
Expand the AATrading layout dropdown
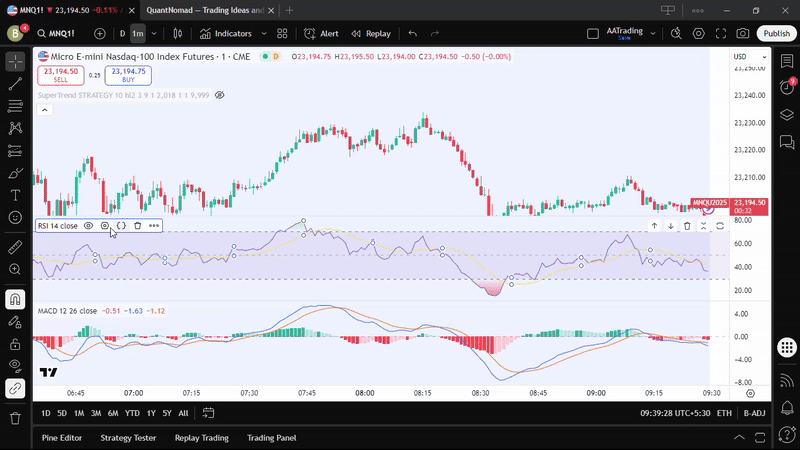click(653, 34)
